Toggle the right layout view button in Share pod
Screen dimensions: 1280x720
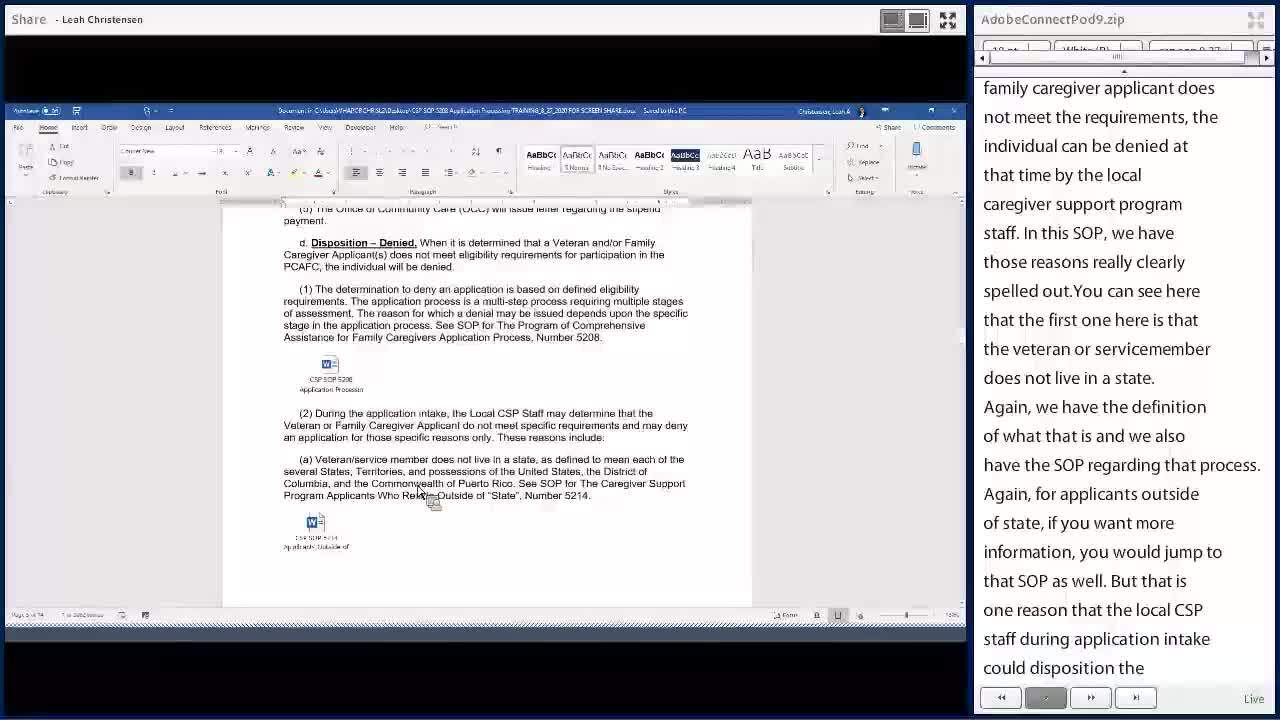tap(917, 20)
